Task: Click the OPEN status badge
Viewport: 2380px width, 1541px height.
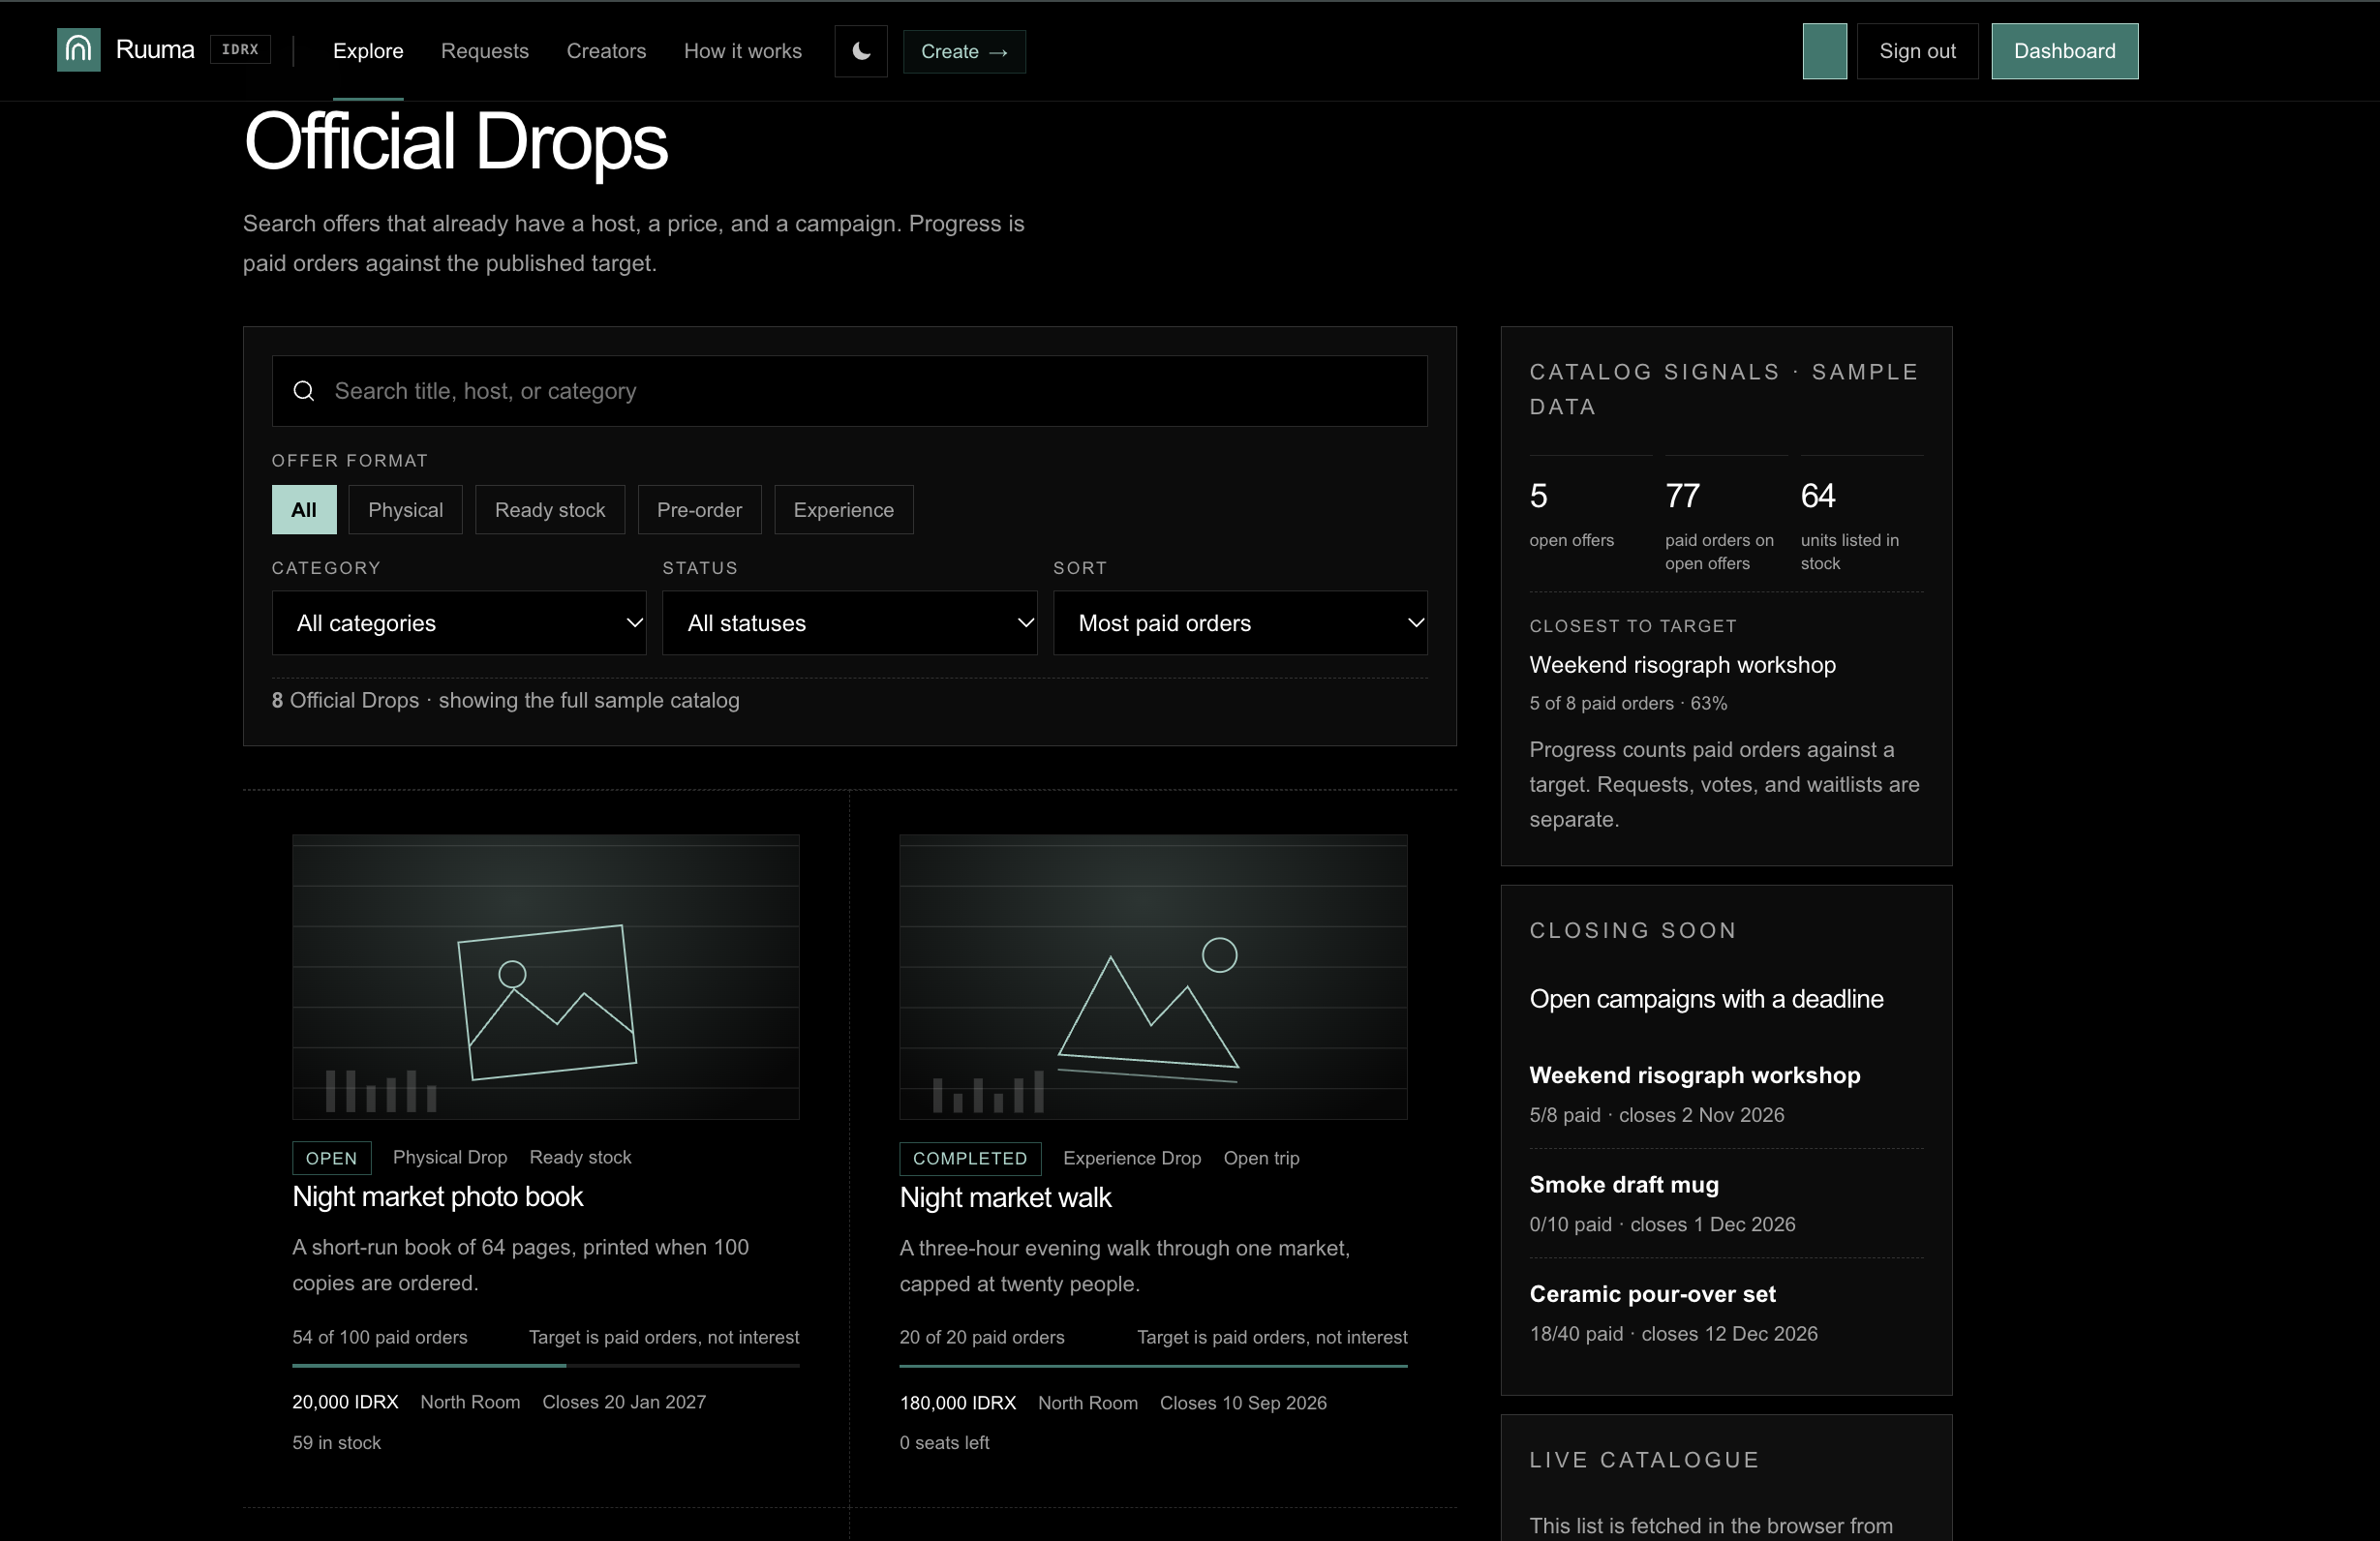Action: point(331,1158)
